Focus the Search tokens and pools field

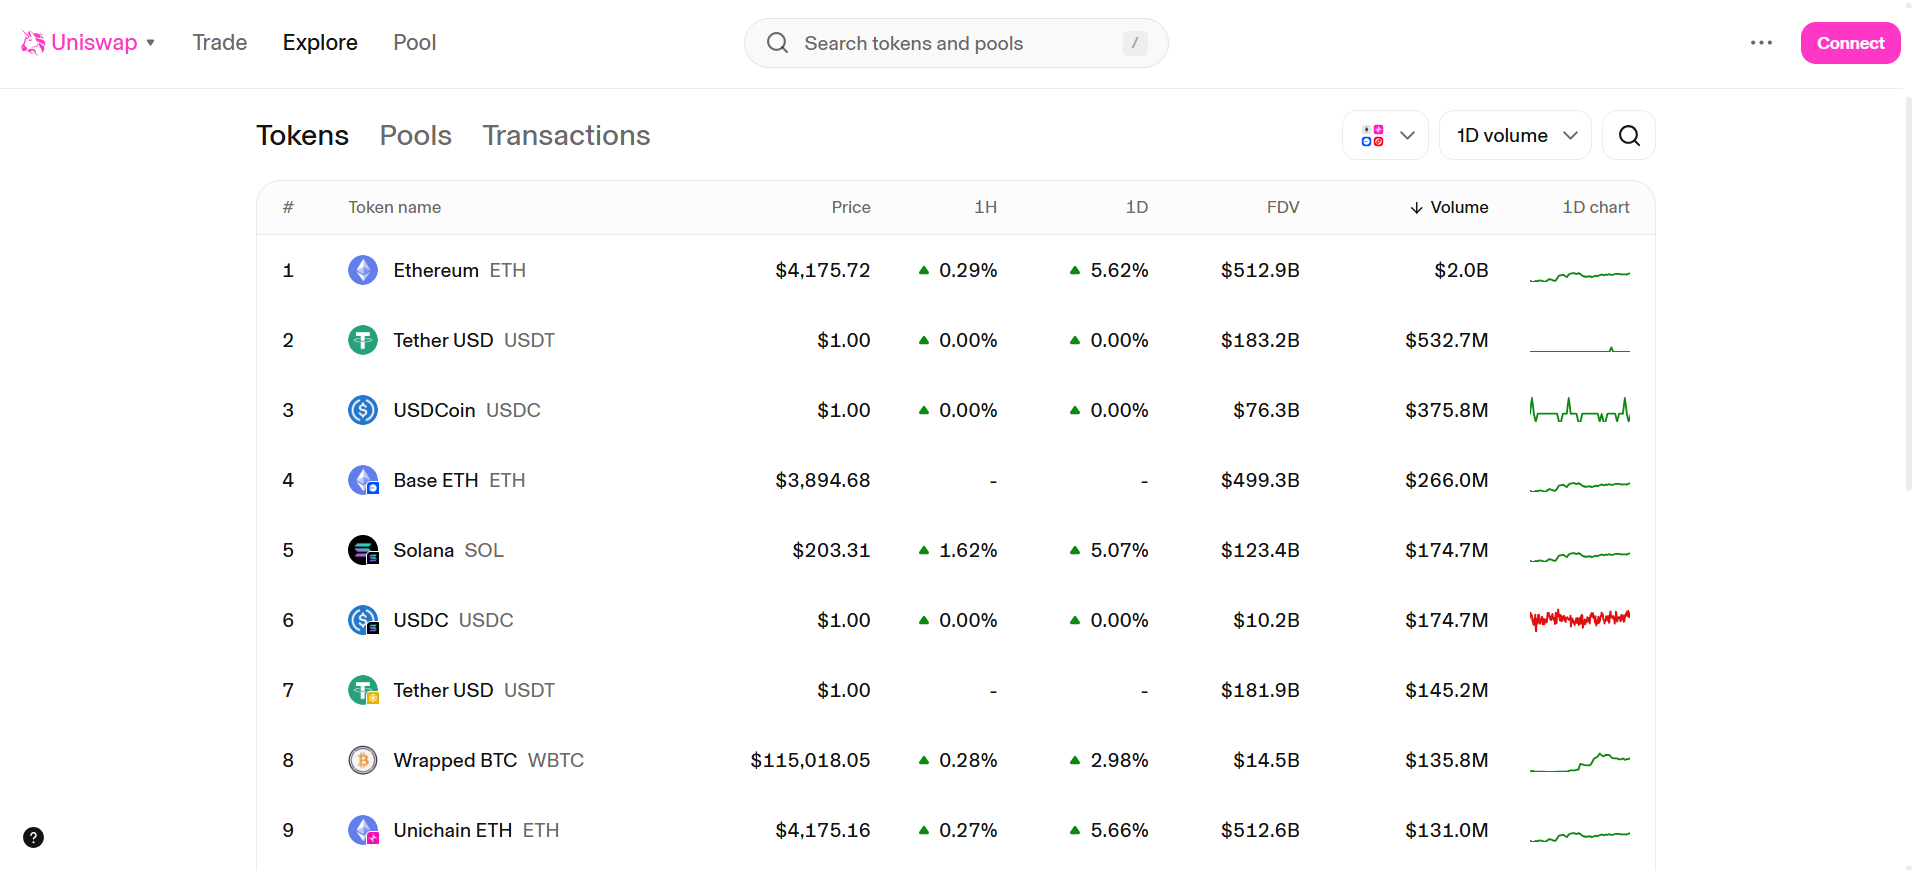[x=956, y=43]
